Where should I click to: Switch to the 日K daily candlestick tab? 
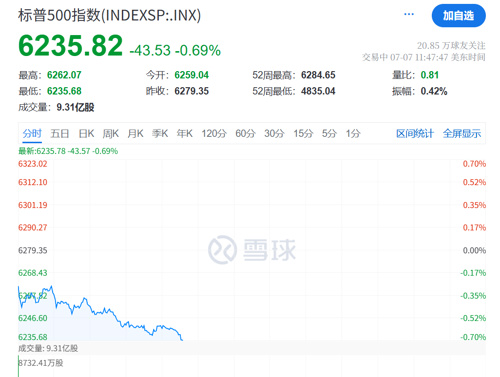(x=86, y=134)
